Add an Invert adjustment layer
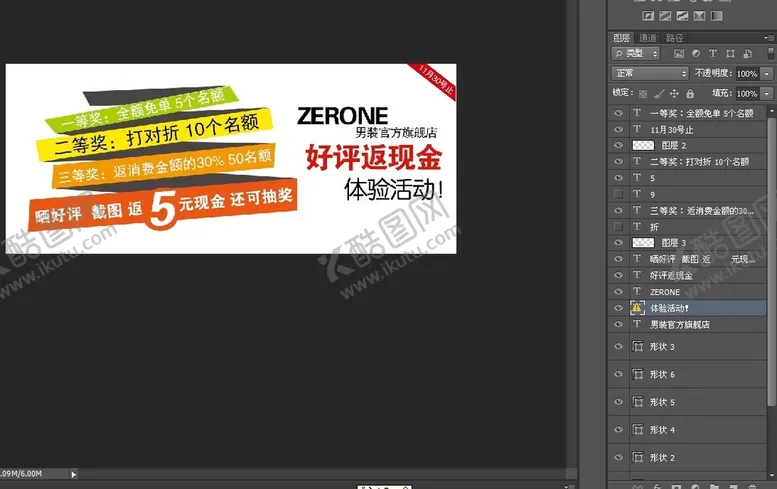Viewport: 777px width, 489px height. 648,16
